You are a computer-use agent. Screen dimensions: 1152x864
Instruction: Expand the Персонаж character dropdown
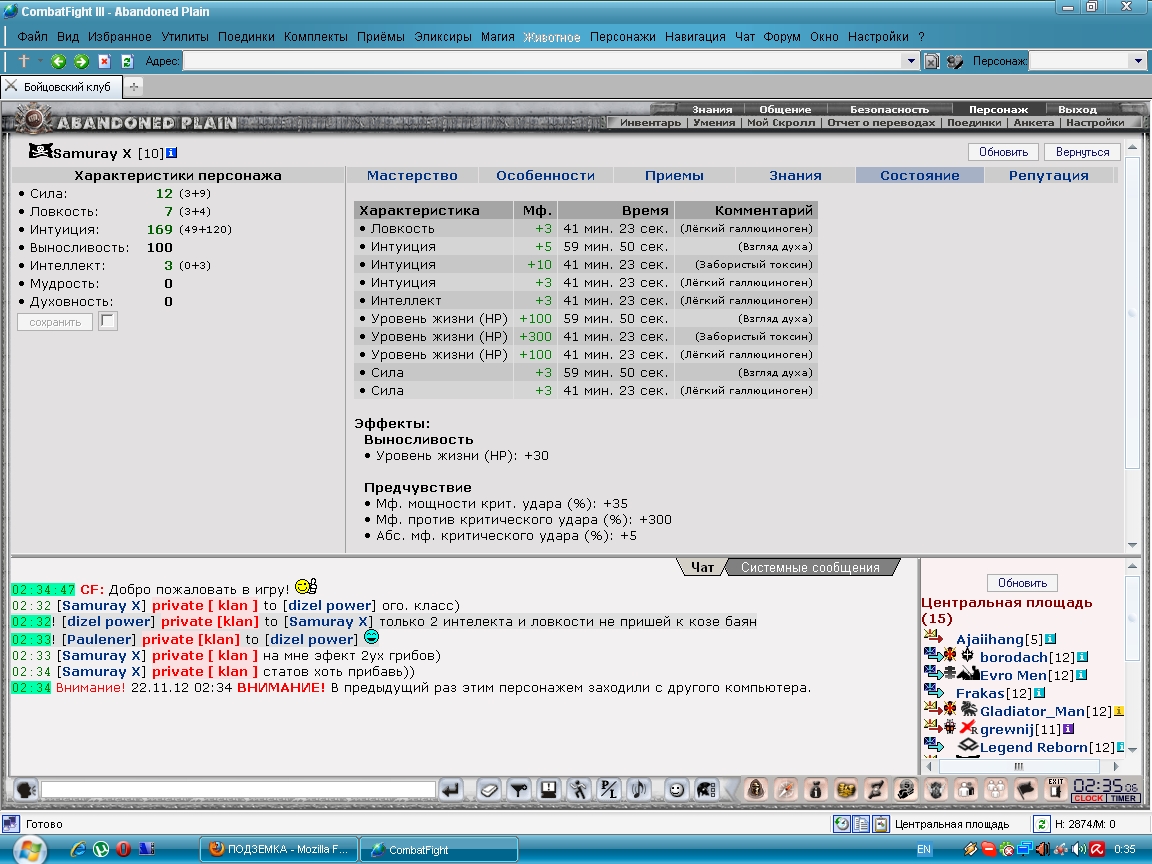pyautogui.click(x=1138, y=61)
